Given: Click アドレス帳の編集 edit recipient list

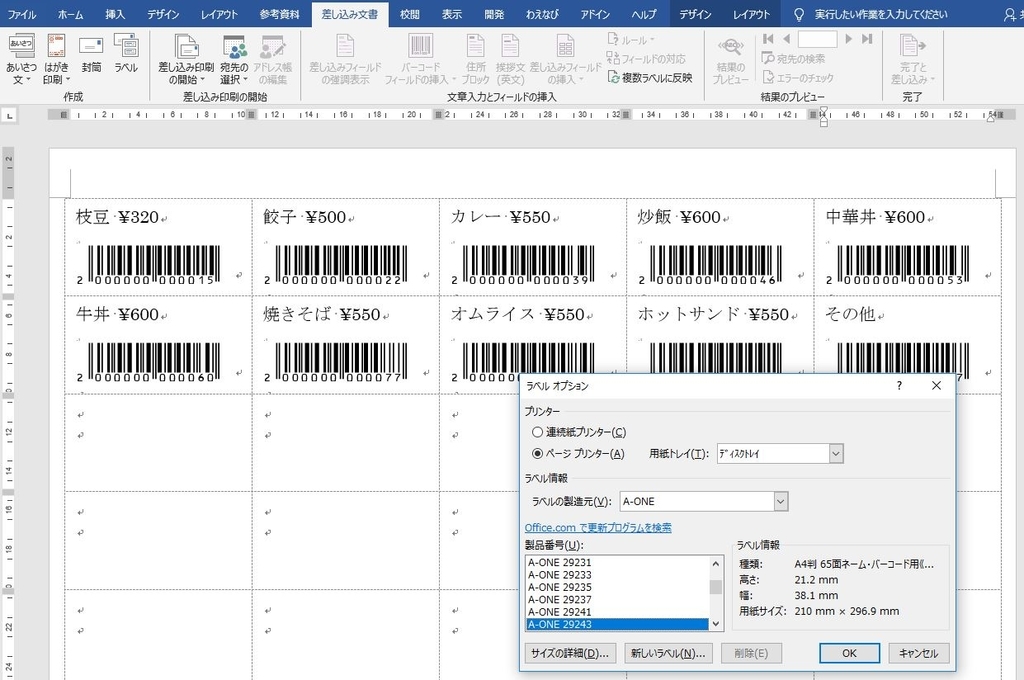Looking at the screenshot, I should point(272,59).
